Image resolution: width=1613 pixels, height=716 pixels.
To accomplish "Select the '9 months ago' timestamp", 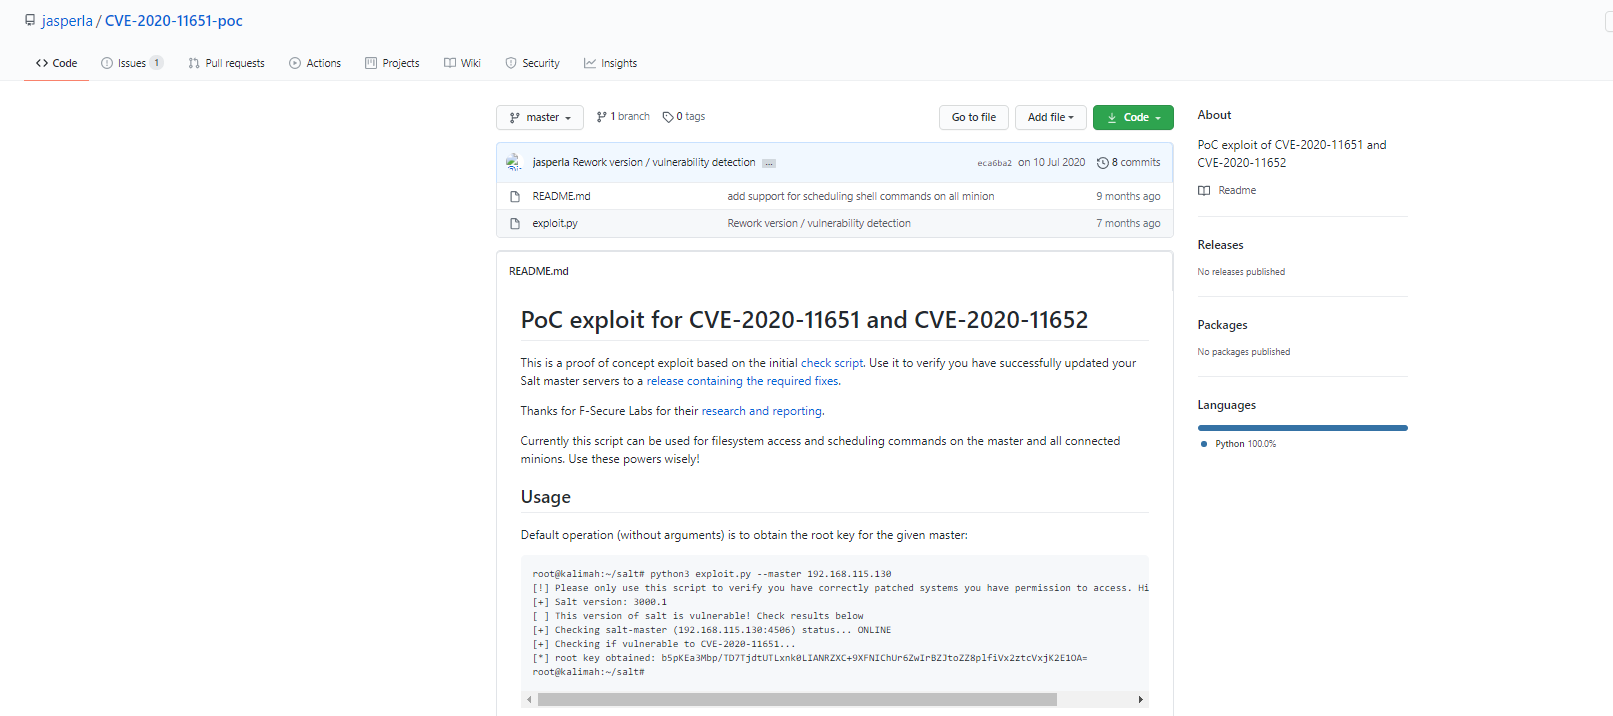I will coord(1128,196).
